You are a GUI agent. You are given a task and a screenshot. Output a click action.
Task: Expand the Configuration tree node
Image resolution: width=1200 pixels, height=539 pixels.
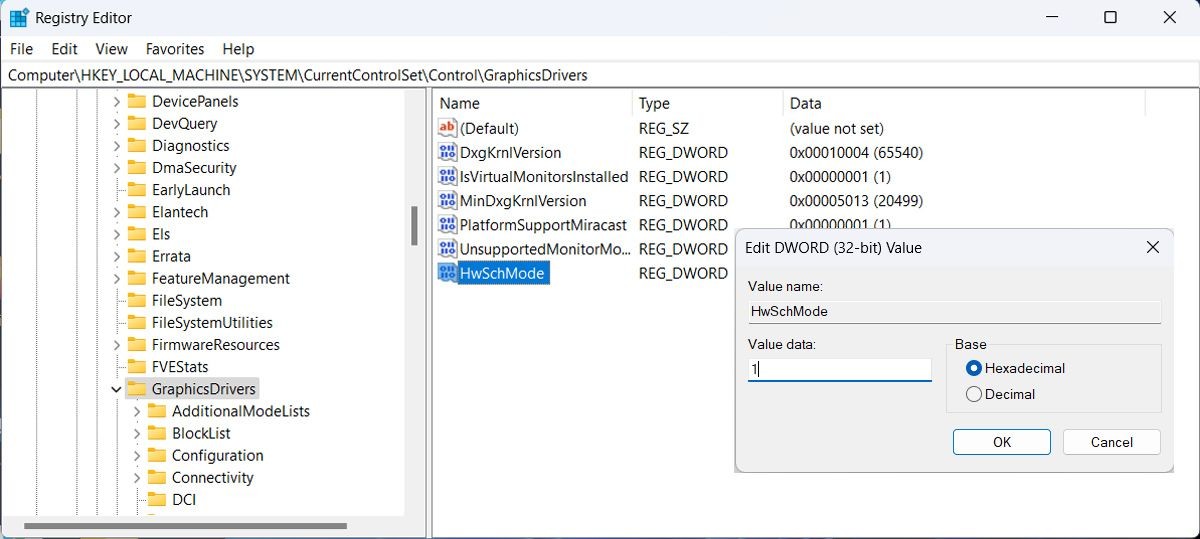(x=136, y=455)
